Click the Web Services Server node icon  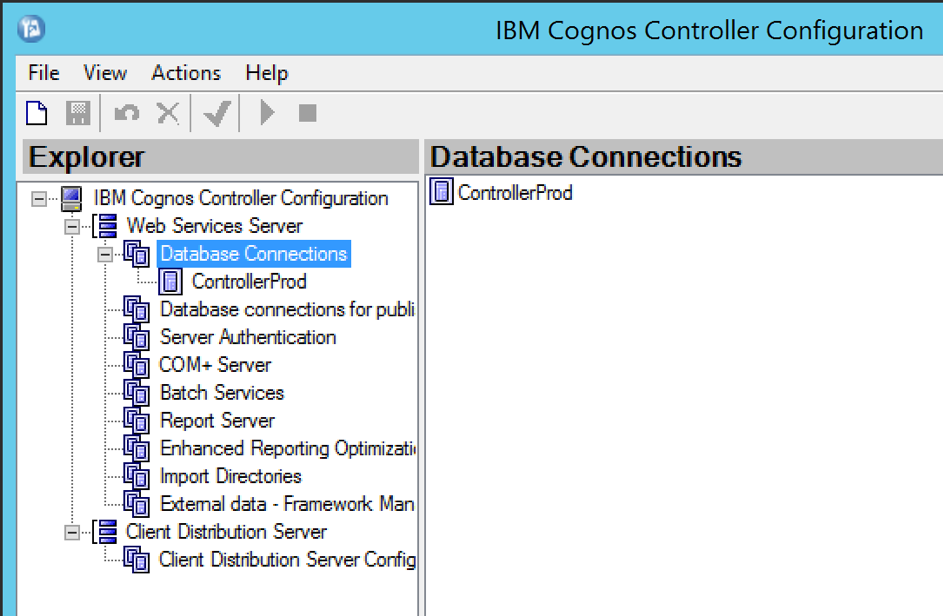106,226
